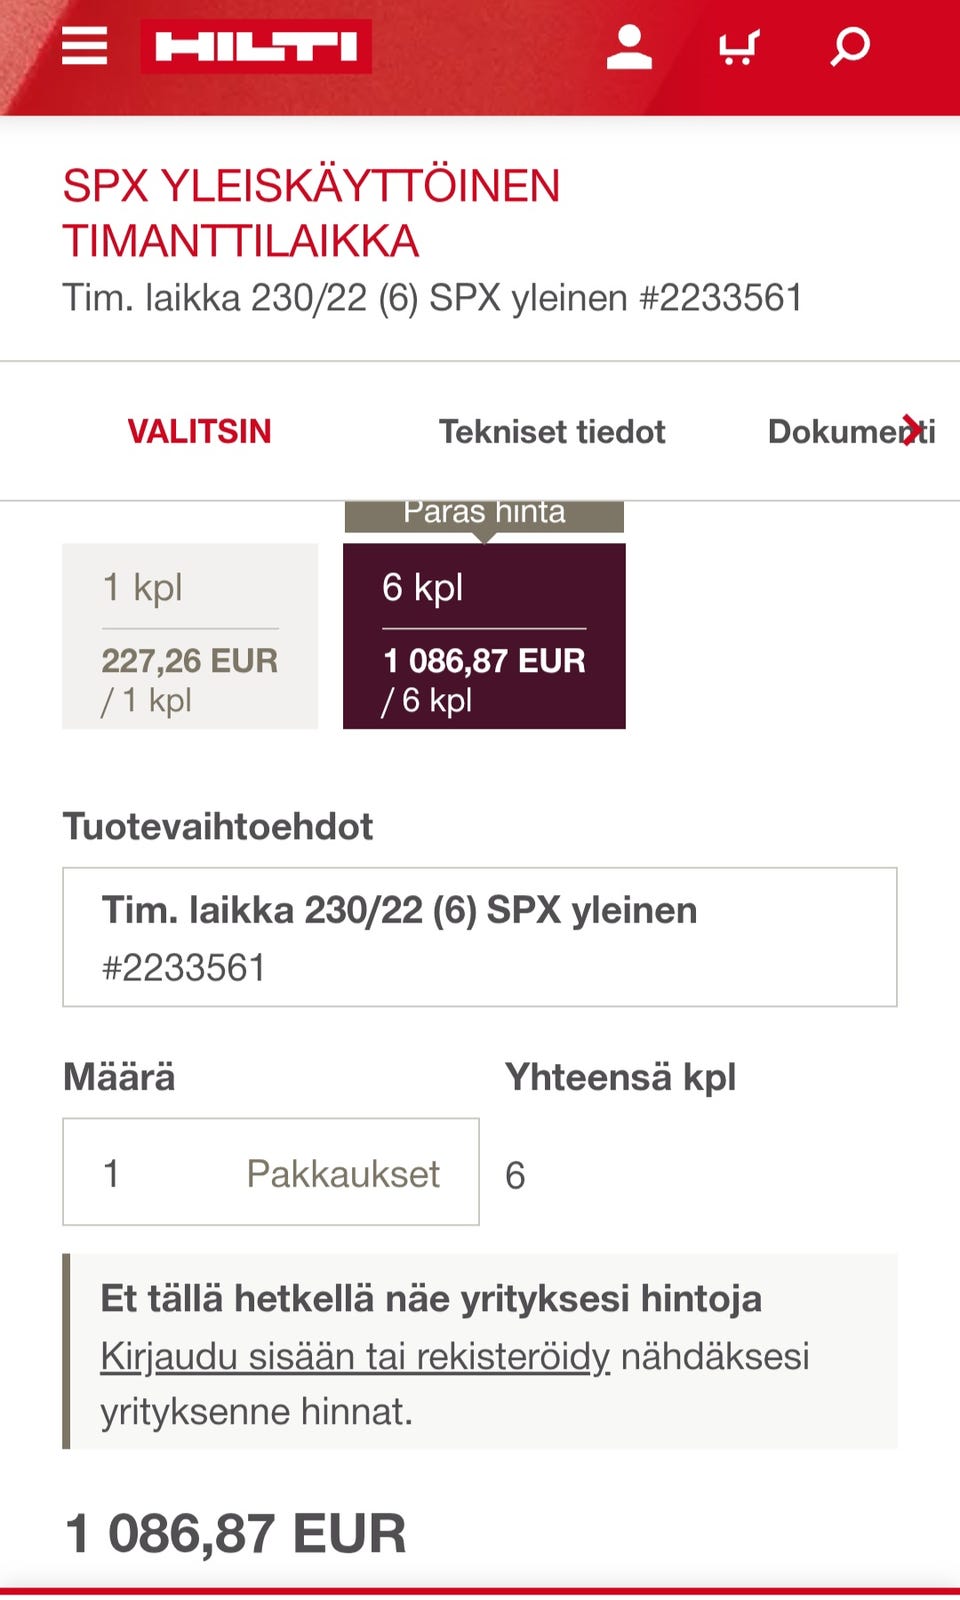Open the shopping cart
This screenshot has width=960, height=1600.
click(x=739, y=47)
